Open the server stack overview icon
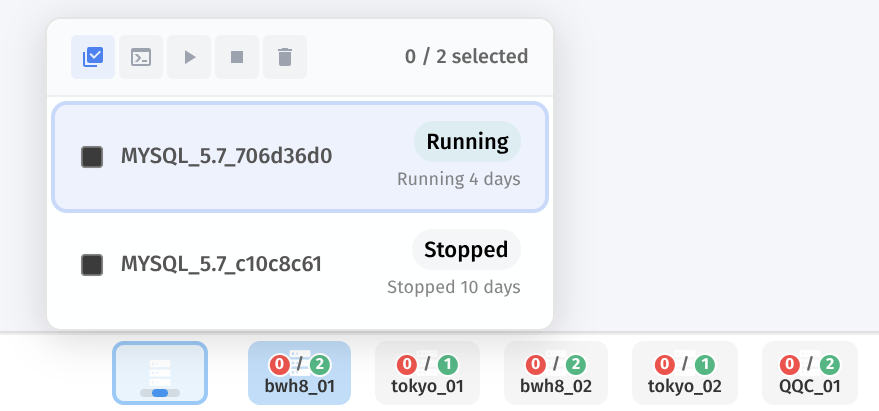The height and width of the screenshot is (411, 879). [x=160, y=373]
